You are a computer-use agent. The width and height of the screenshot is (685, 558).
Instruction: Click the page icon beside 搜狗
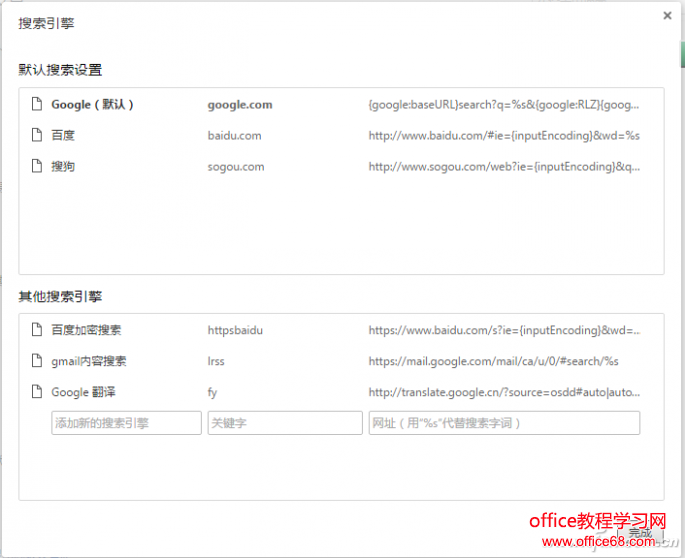37,166
